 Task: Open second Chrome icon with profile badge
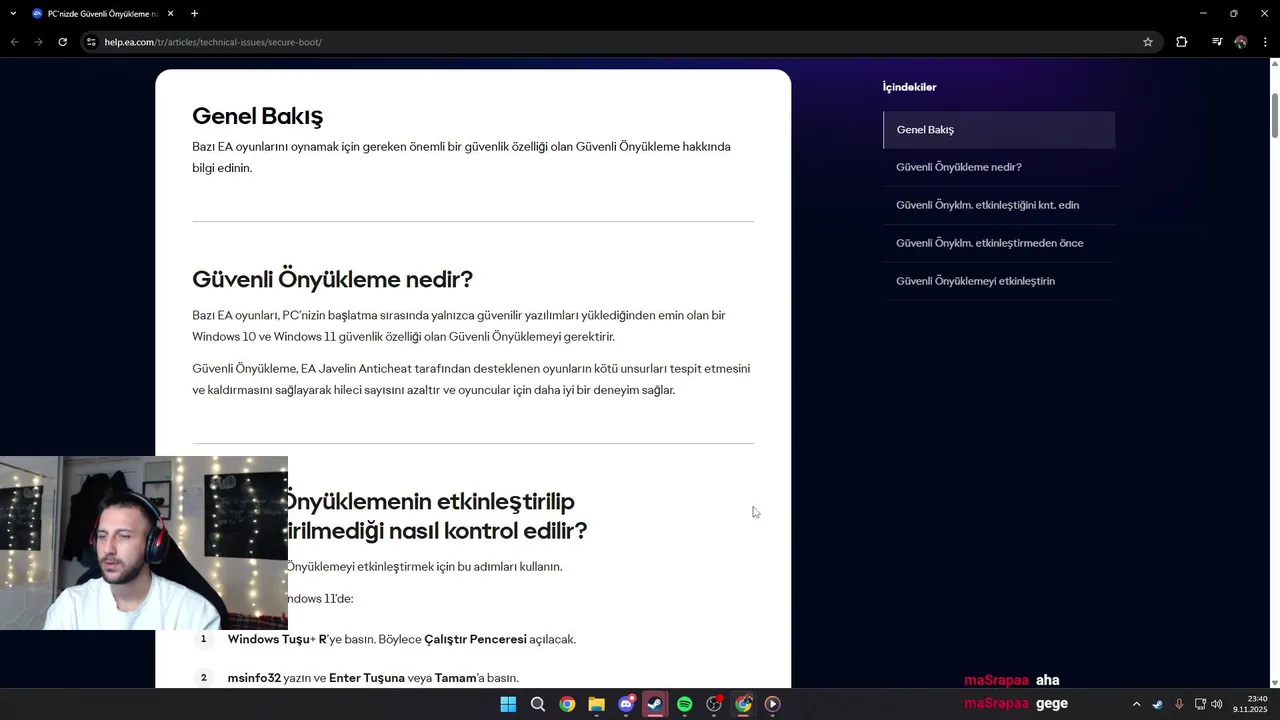click(x=744, y=704)
